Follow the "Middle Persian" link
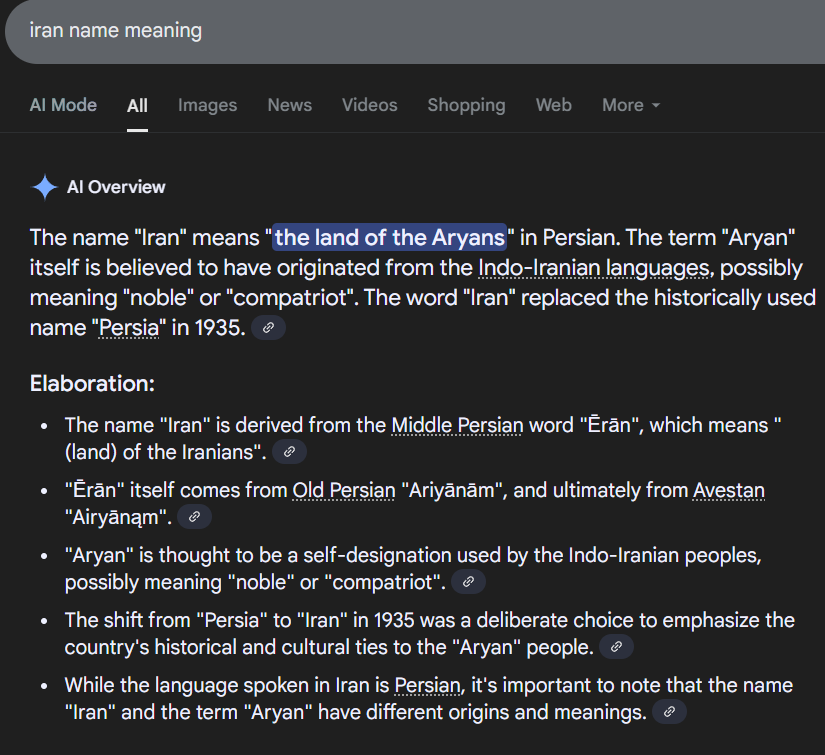 [457, 425]
